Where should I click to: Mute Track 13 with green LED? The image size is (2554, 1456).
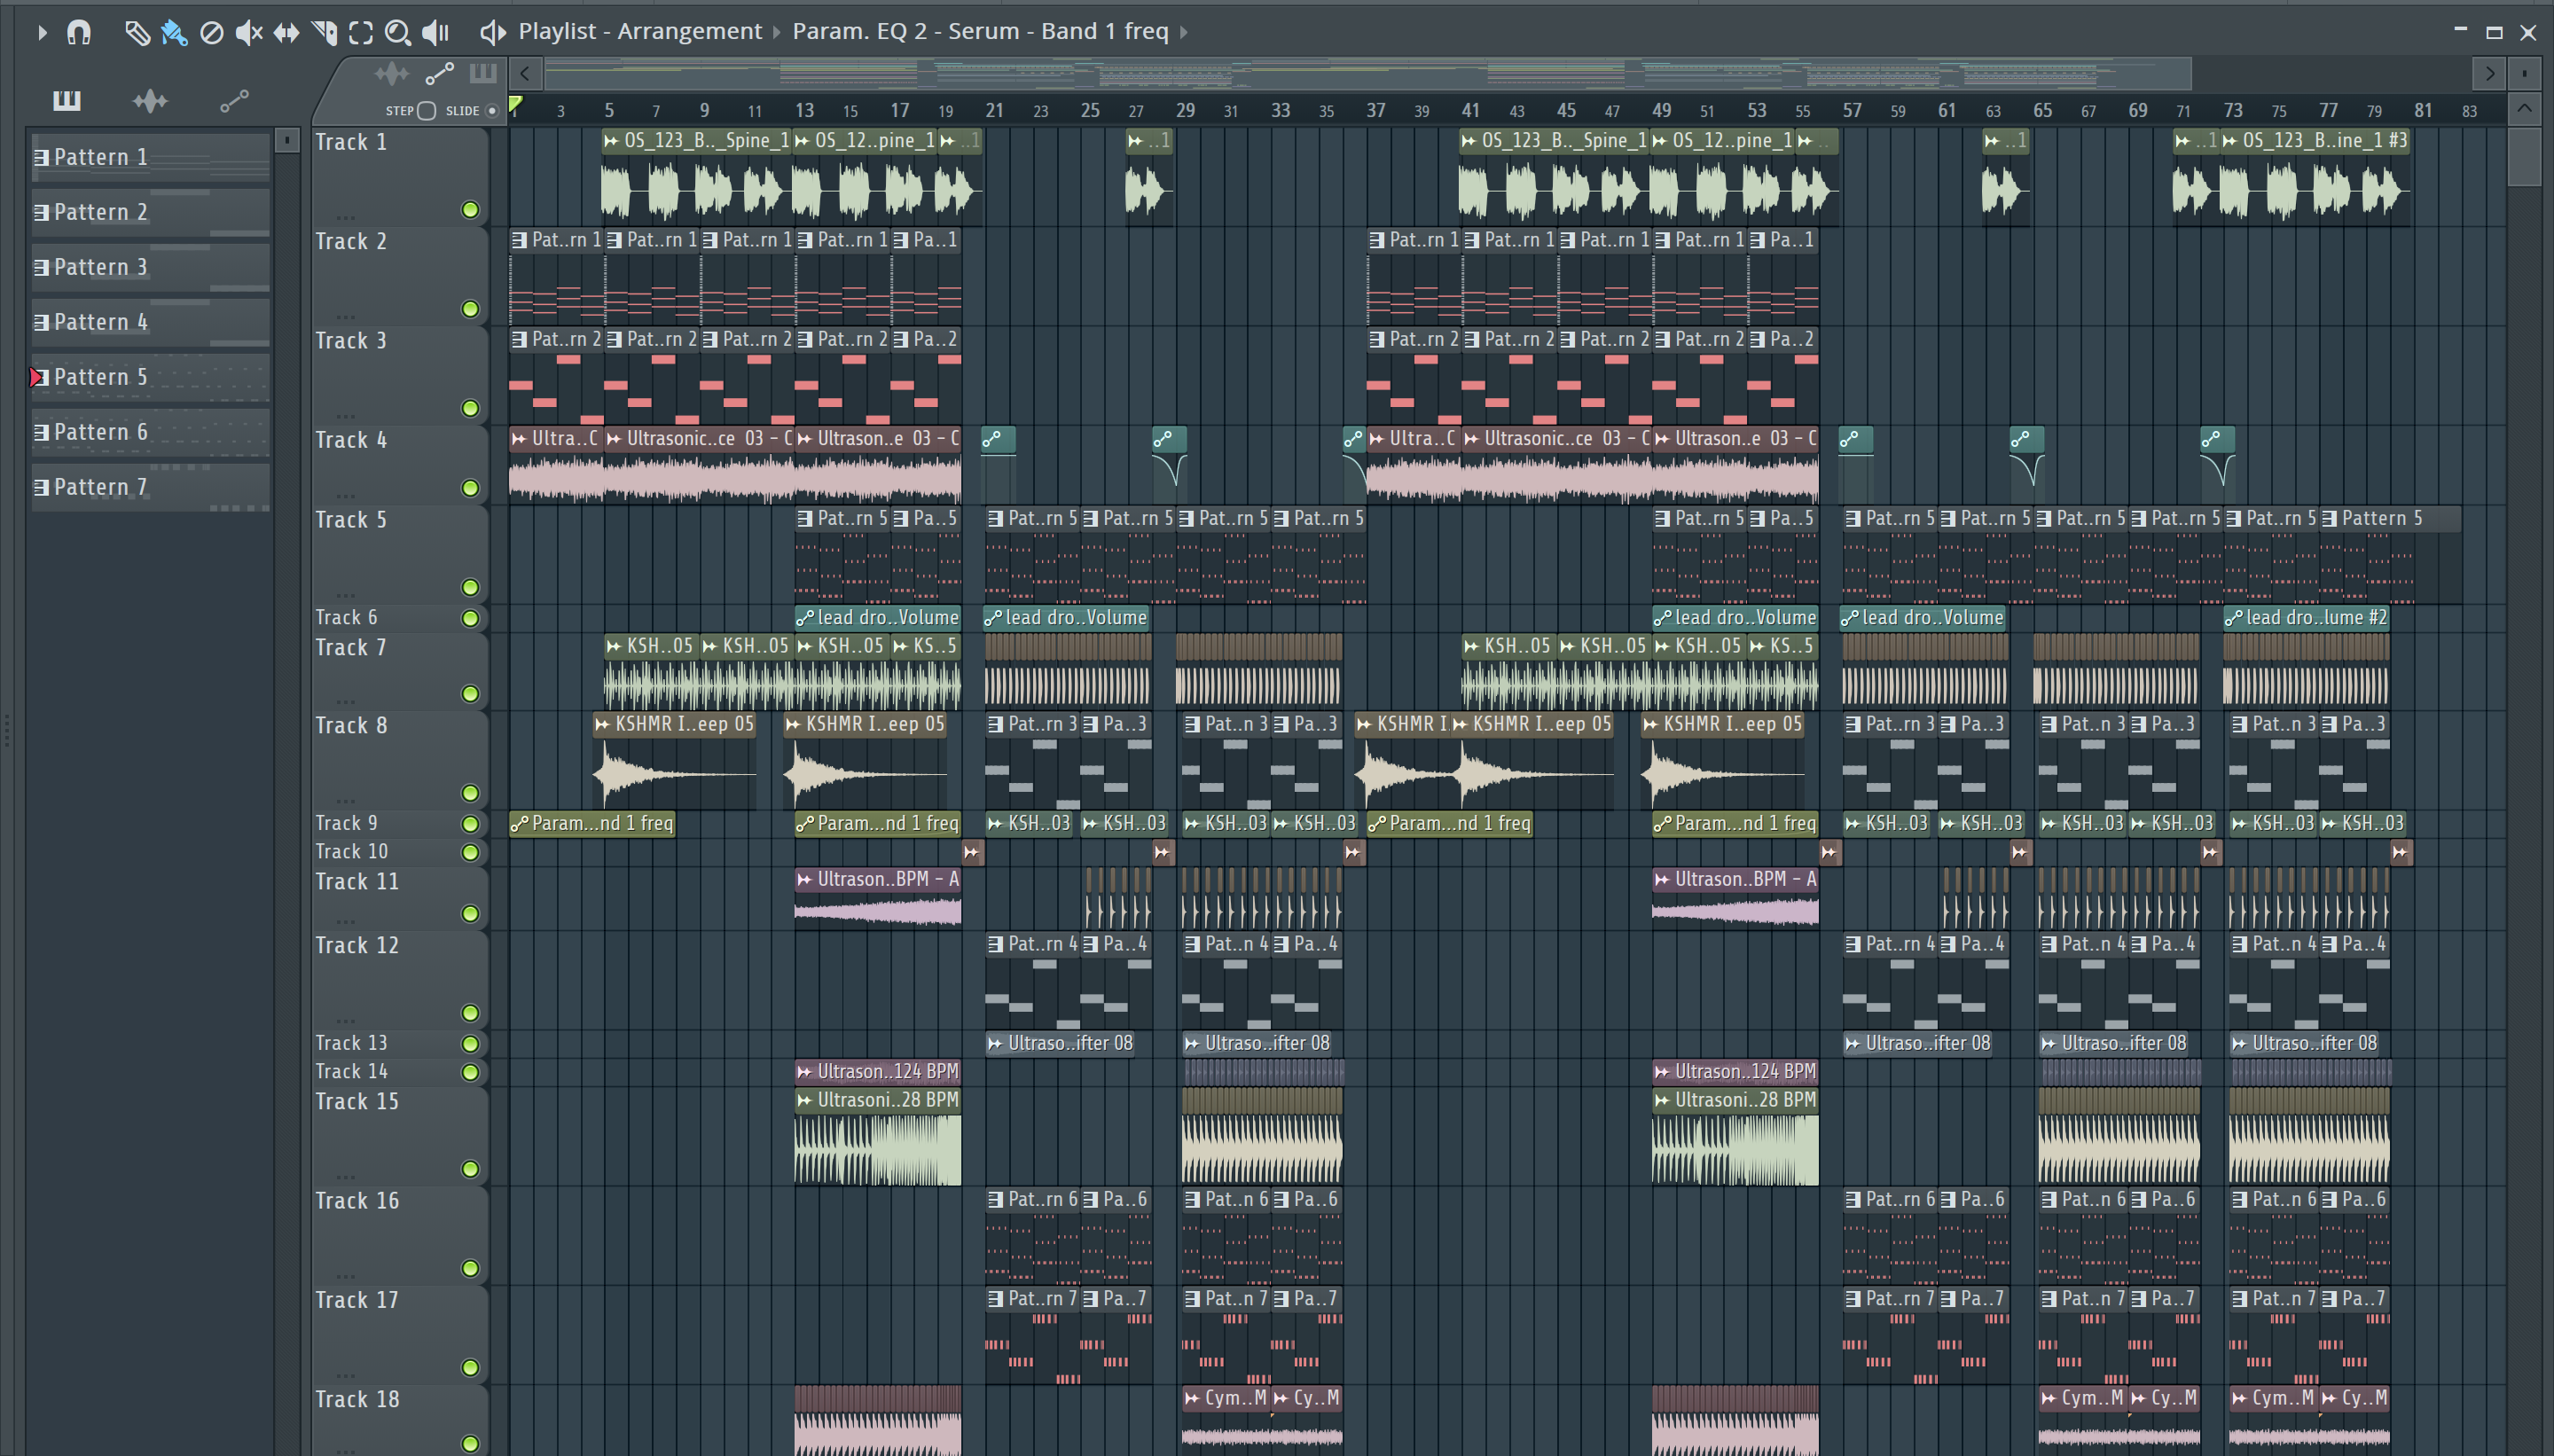coord(470,1043)
